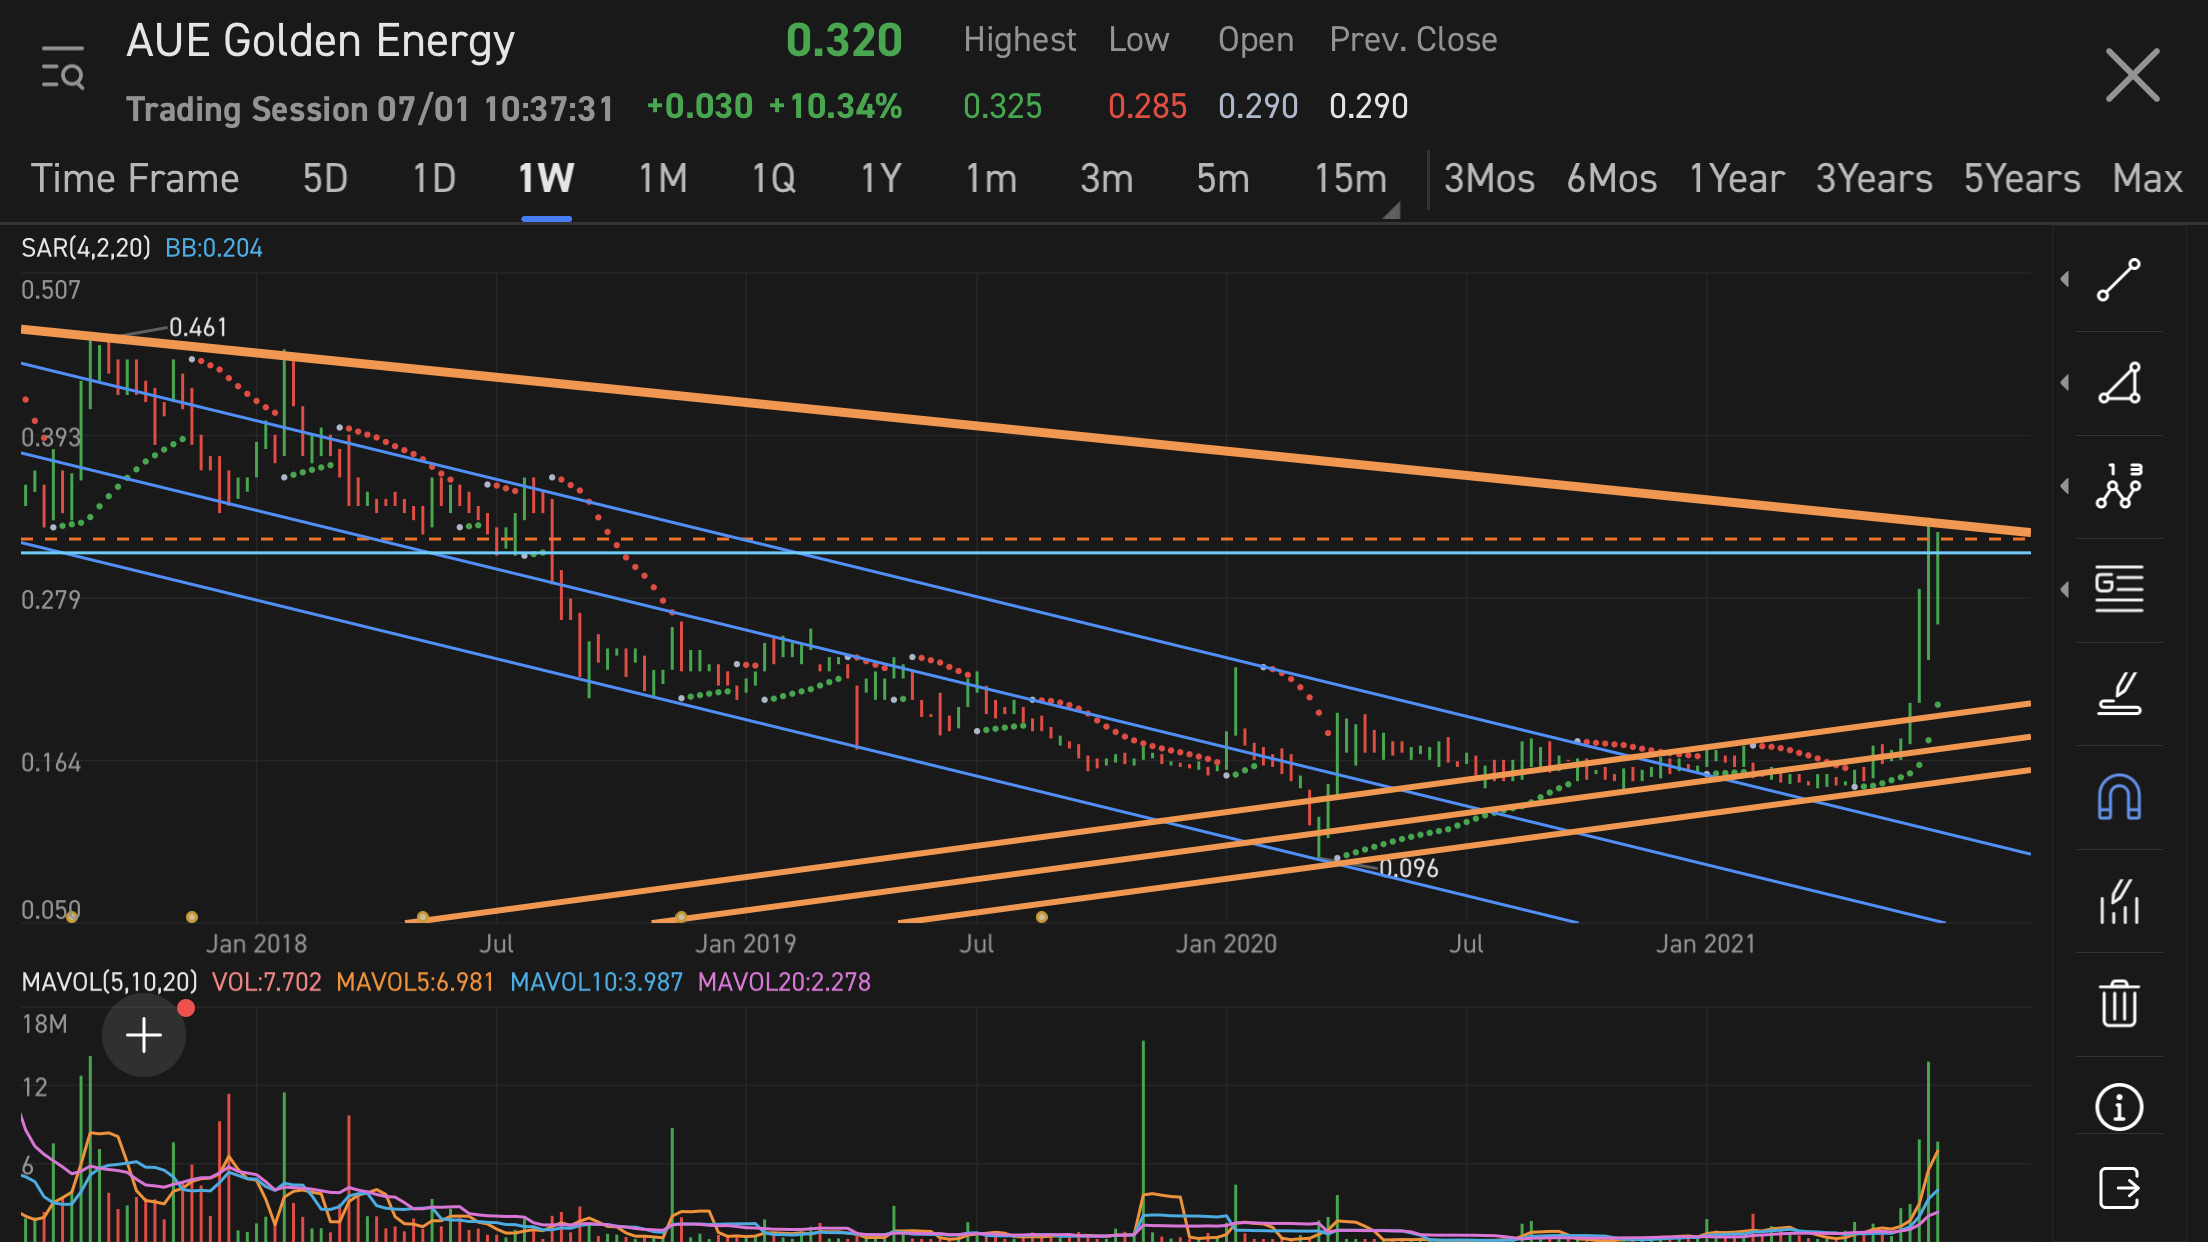This screenshot has height=1242, width=2208.
Task: Expand the Fibonacci tool options
Action: pos(2064,589)
